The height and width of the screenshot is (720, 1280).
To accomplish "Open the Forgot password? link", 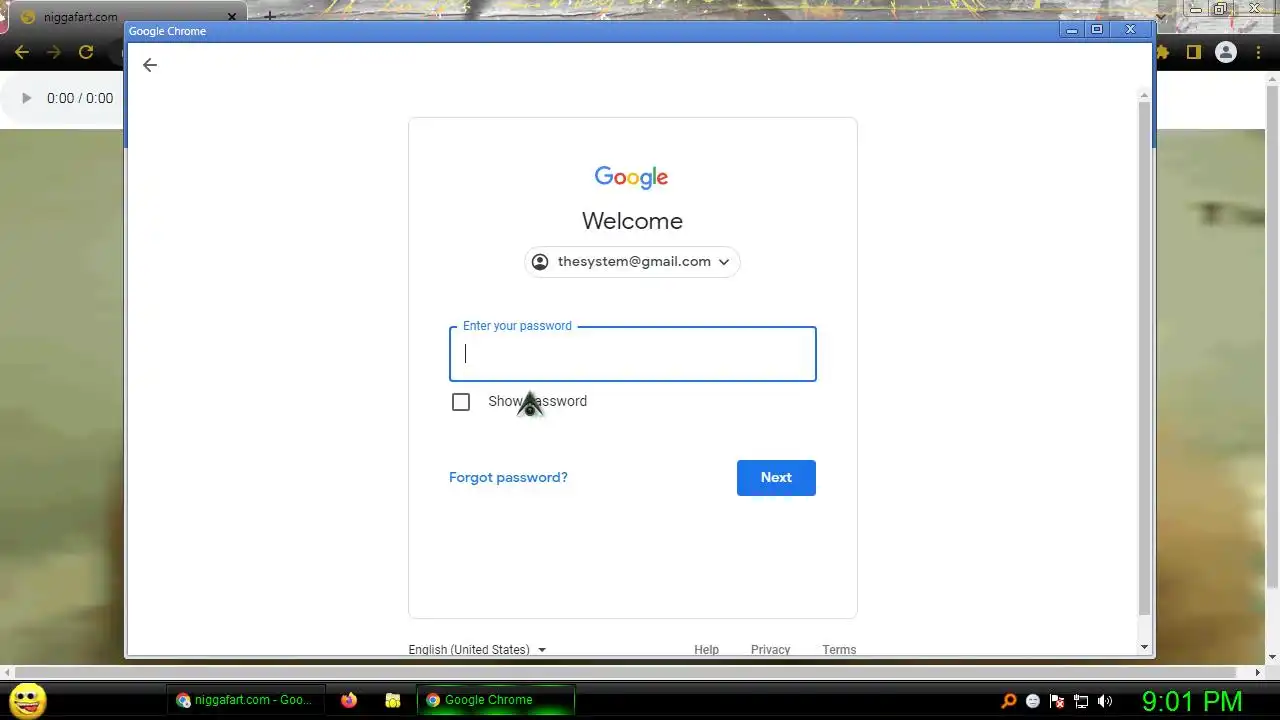I will point(508,477).
